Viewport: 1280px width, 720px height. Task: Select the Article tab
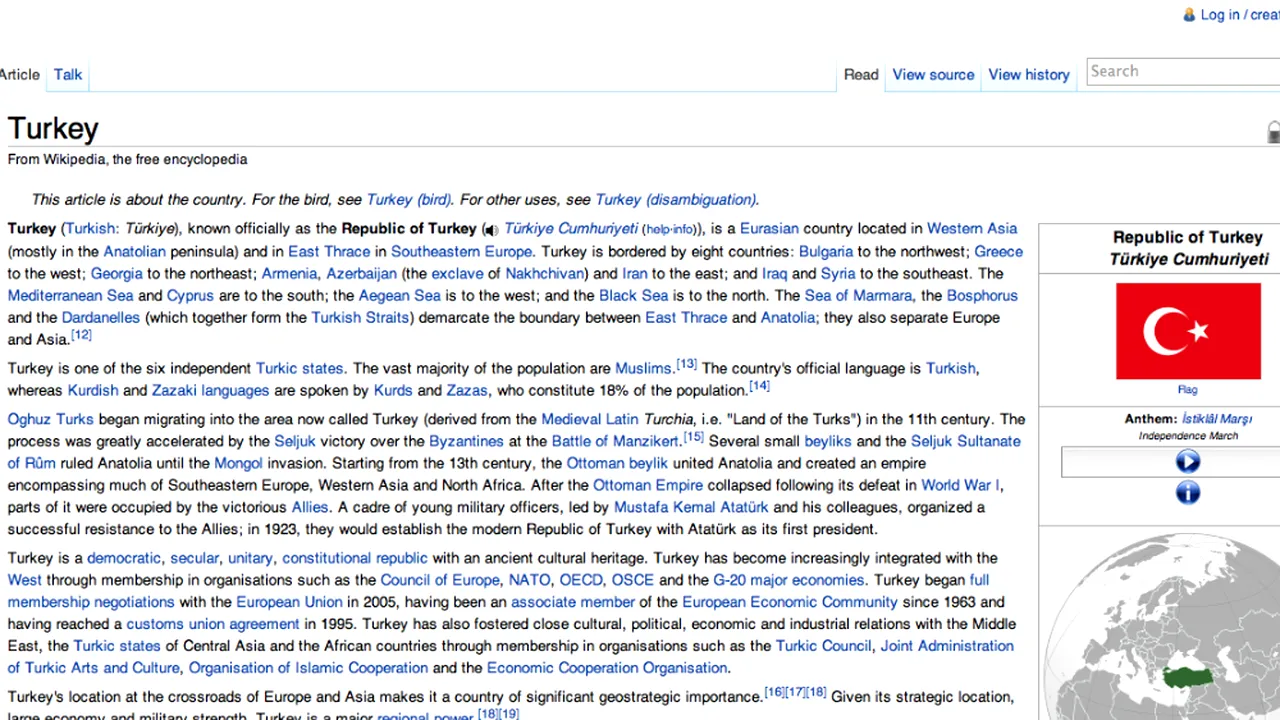point(20,74)
